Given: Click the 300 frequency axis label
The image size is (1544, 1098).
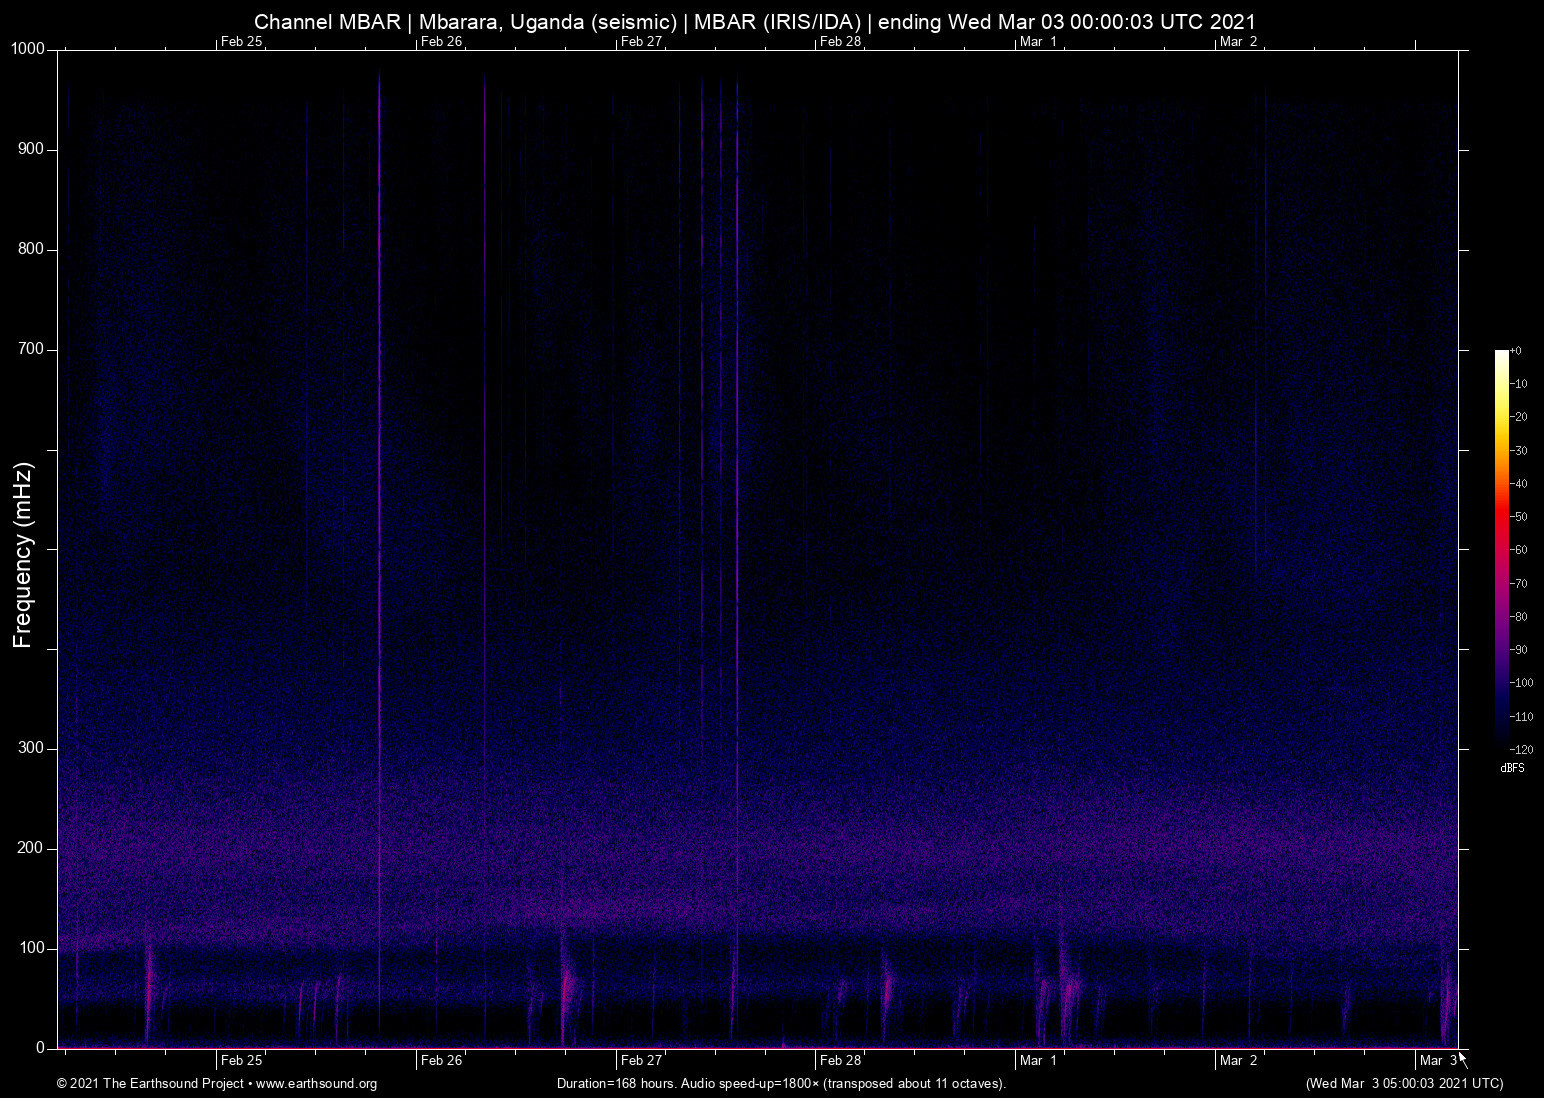Looking at the screenshot, I should coord(31,748).
